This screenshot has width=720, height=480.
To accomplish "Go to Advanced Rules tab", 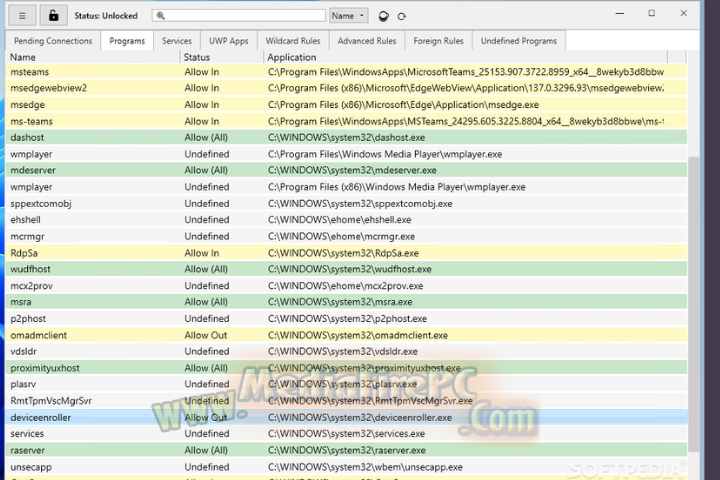I will pos(367,41).
